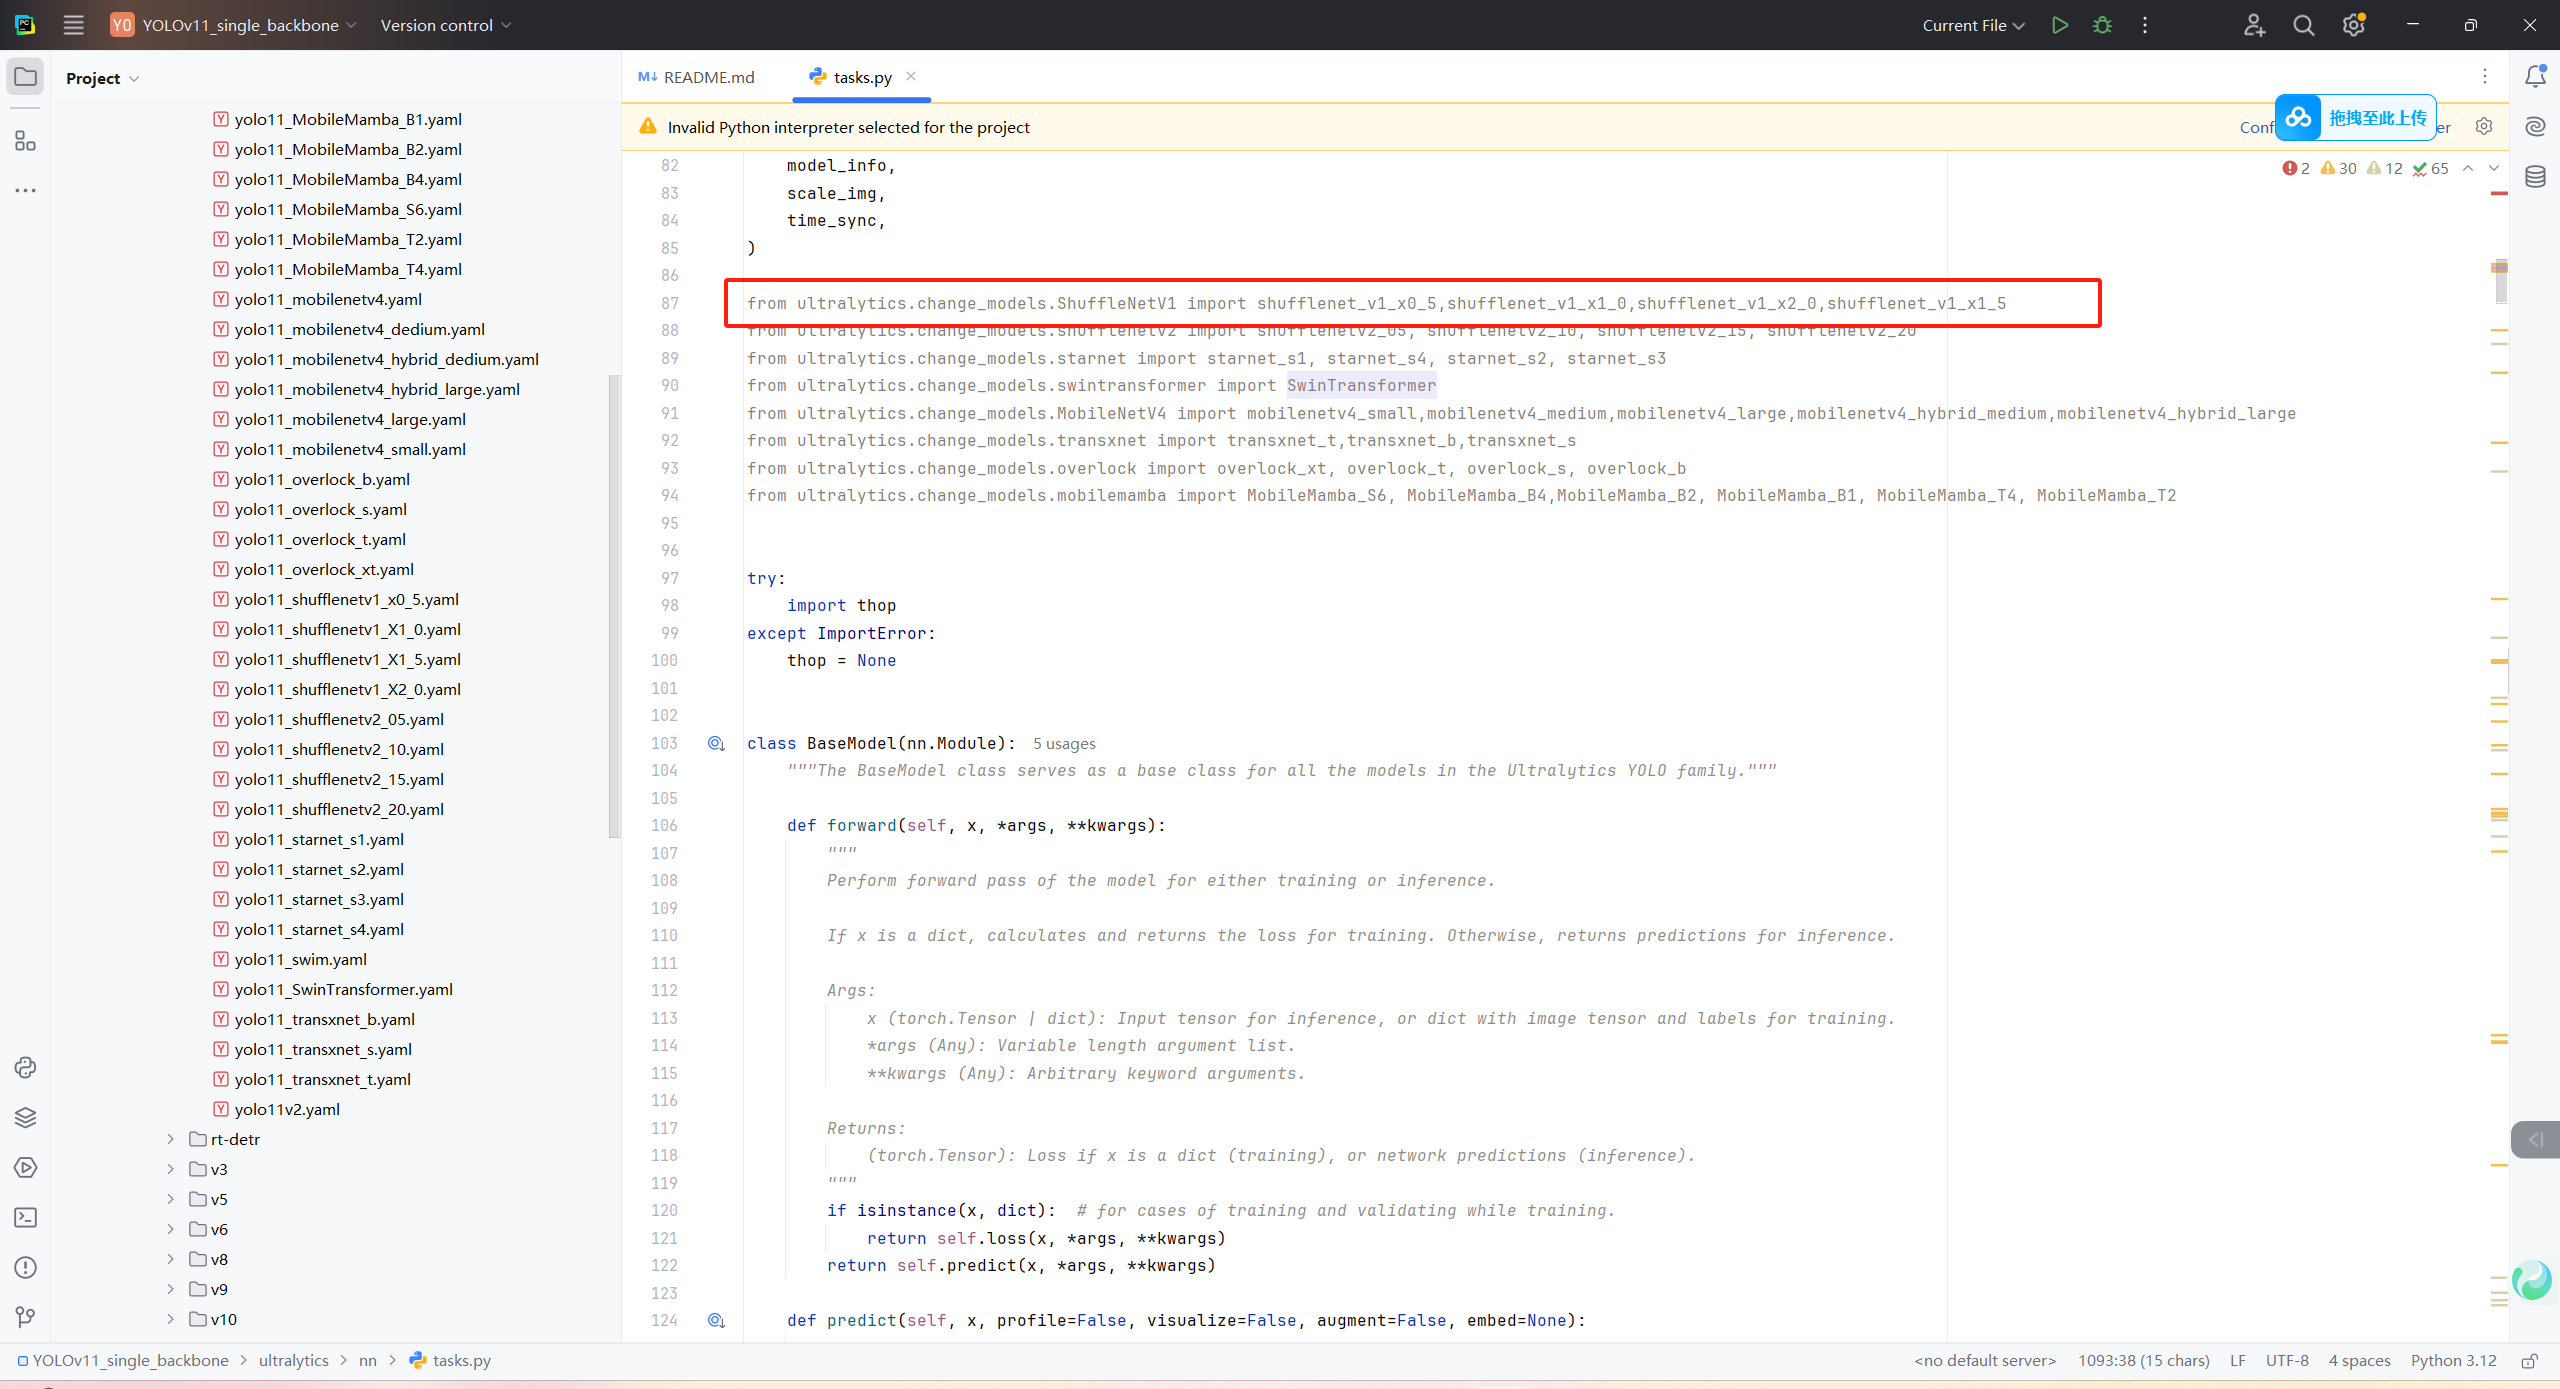
Task: Select yolo11_starnet_s1.yaml in project tree
Action: click(x=319, y=839)
